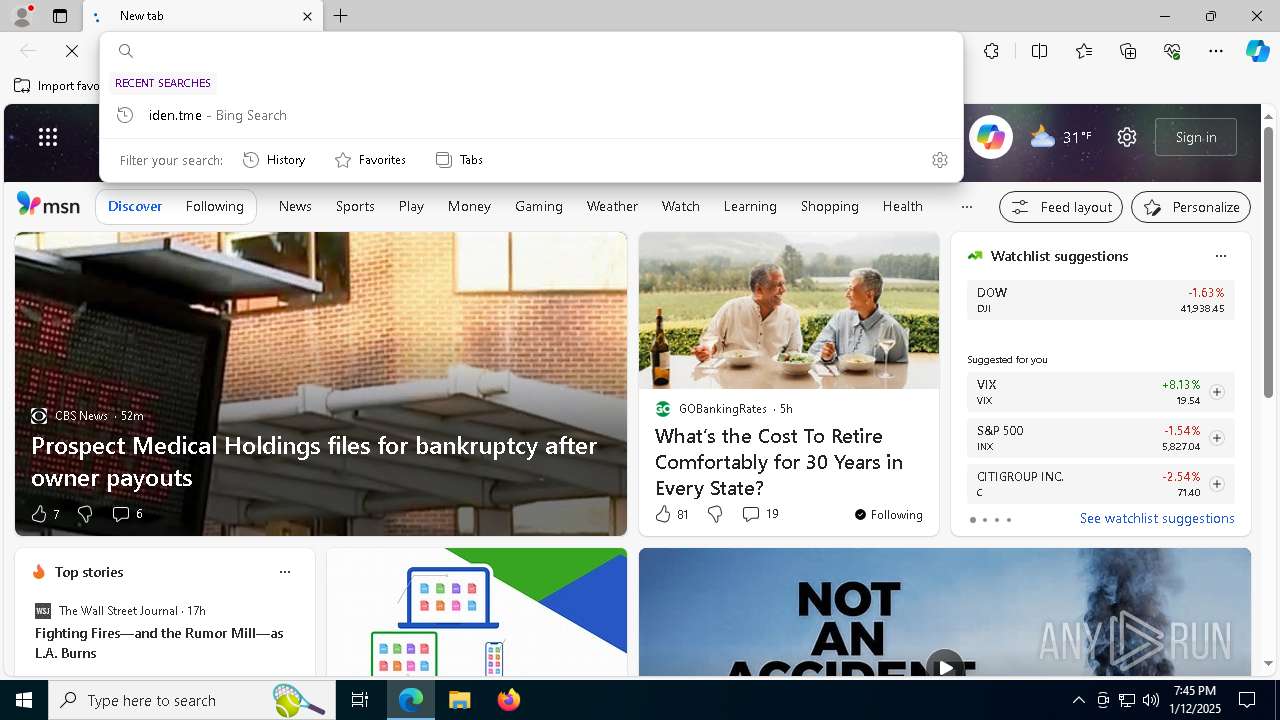
Task: Open Browser essentials heart icon
Action: coord(1172,51)
